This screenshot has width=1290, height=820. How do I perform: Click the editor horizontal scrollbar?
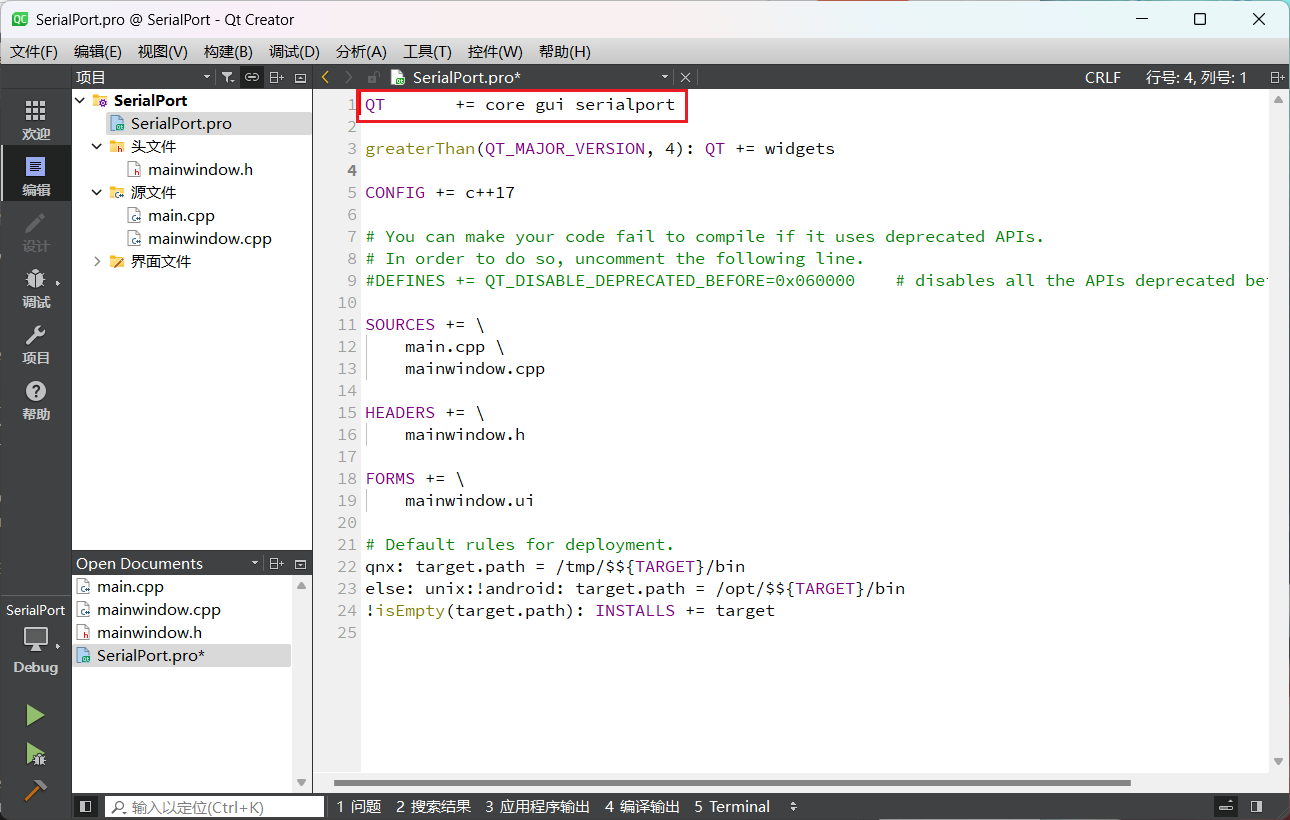tap(731, 783)
